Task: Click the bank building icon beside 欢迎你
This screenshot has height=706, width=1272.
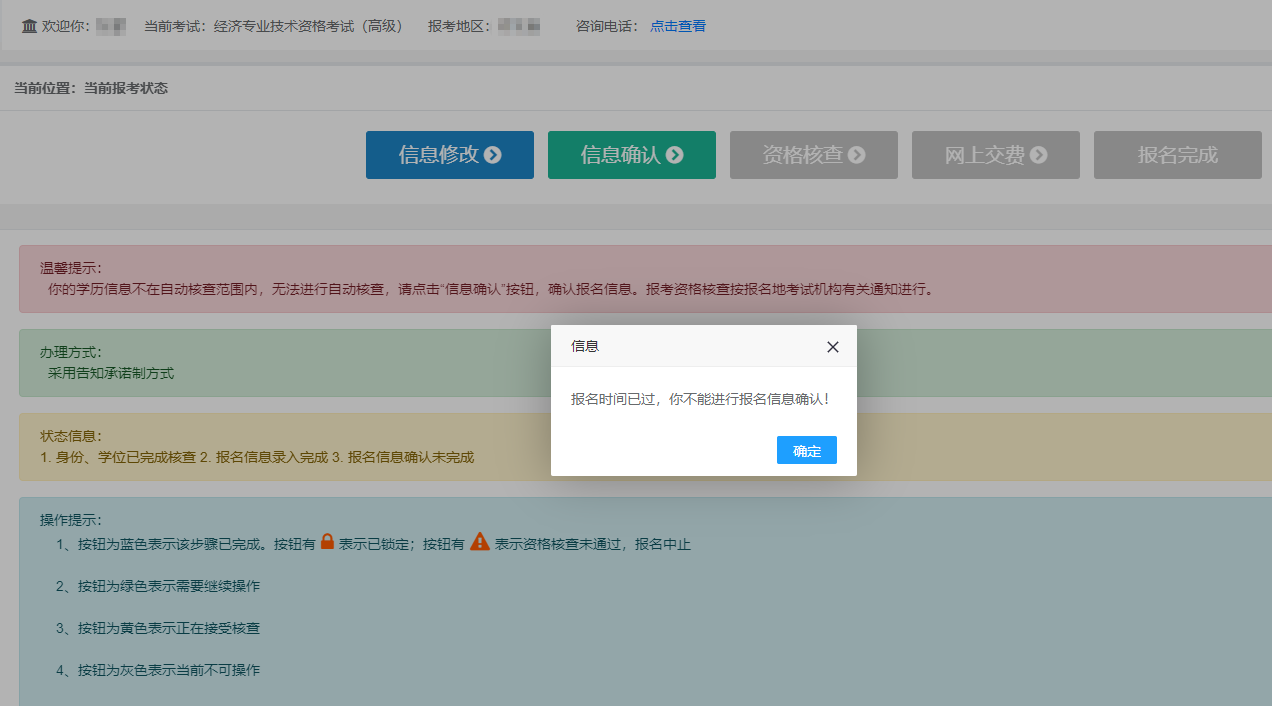Action: coord(29,26)
